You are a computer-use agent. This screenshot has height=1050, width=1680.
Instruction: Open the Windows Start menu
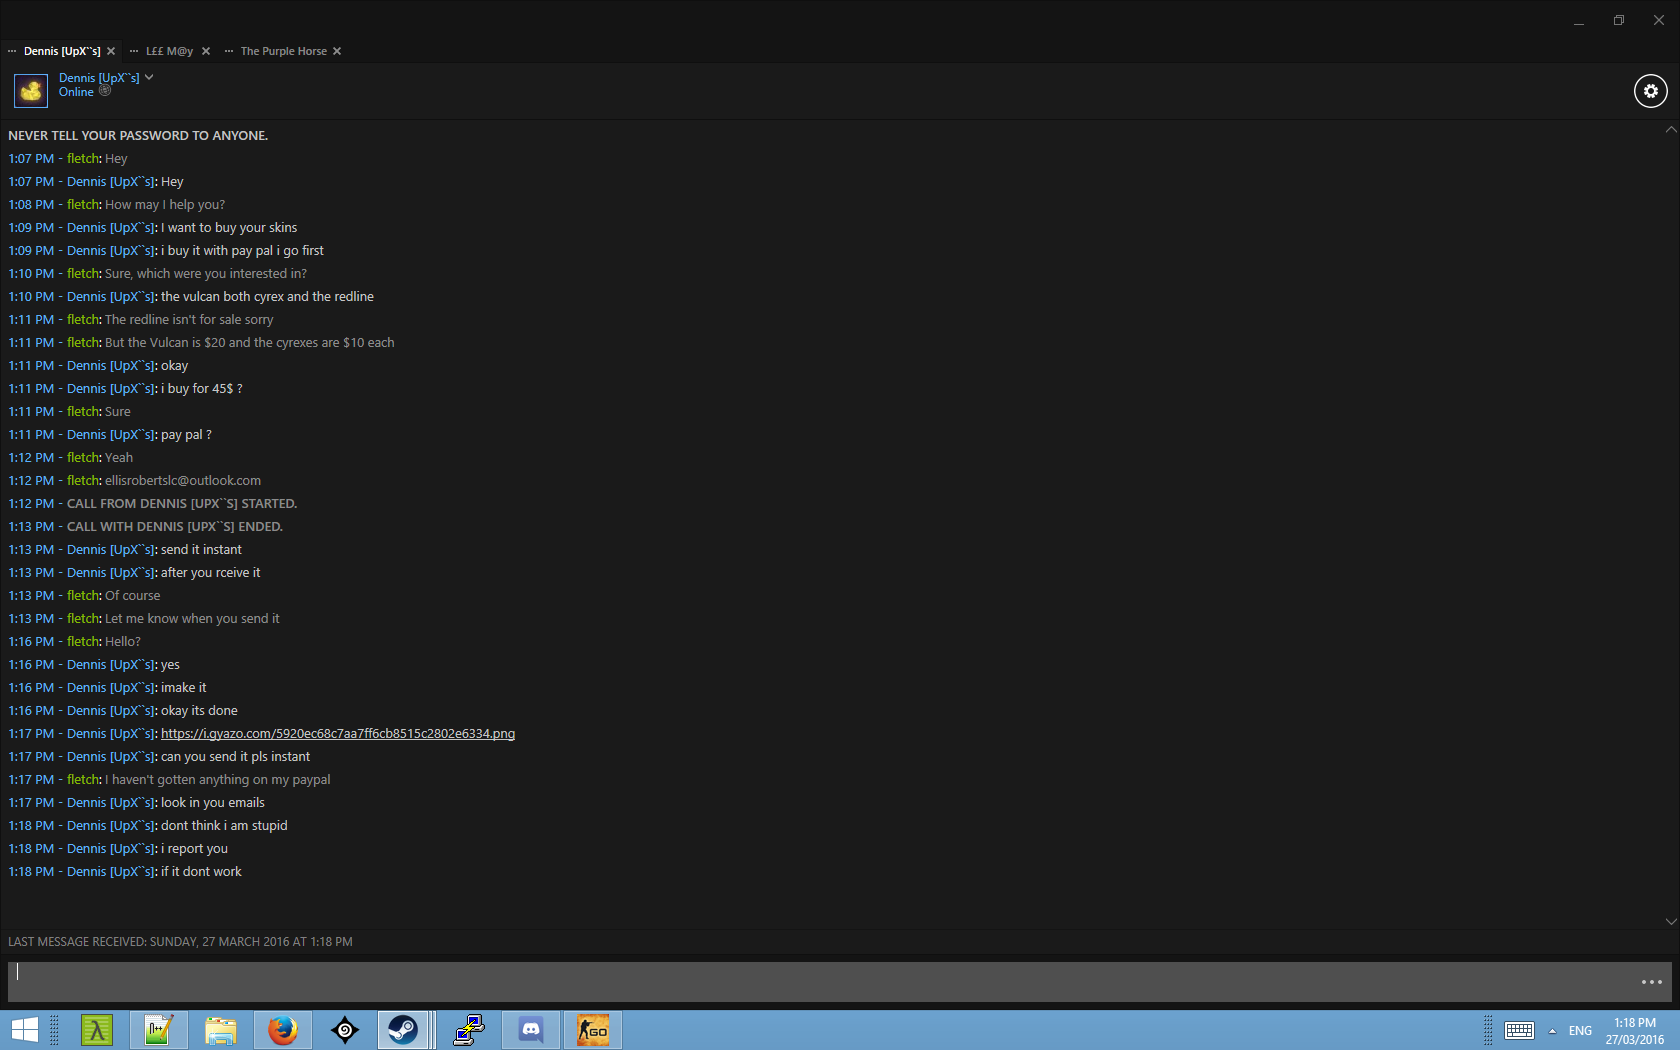pos(24,1030)
